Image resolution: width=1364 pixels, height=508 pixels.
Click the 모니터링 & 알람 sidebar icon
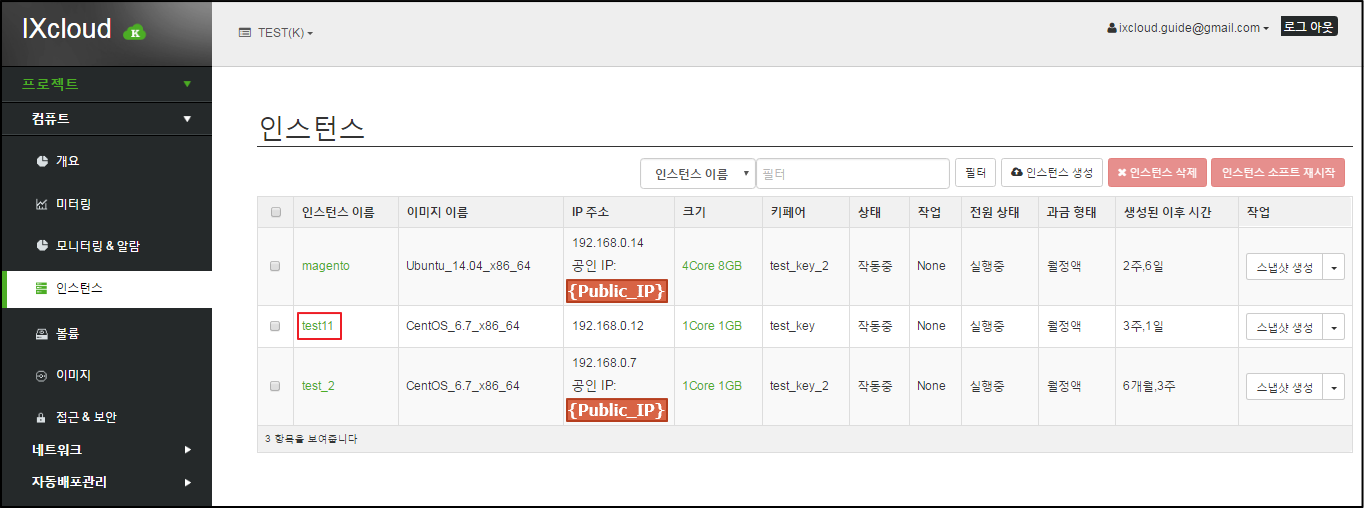[x=42, y=246]
